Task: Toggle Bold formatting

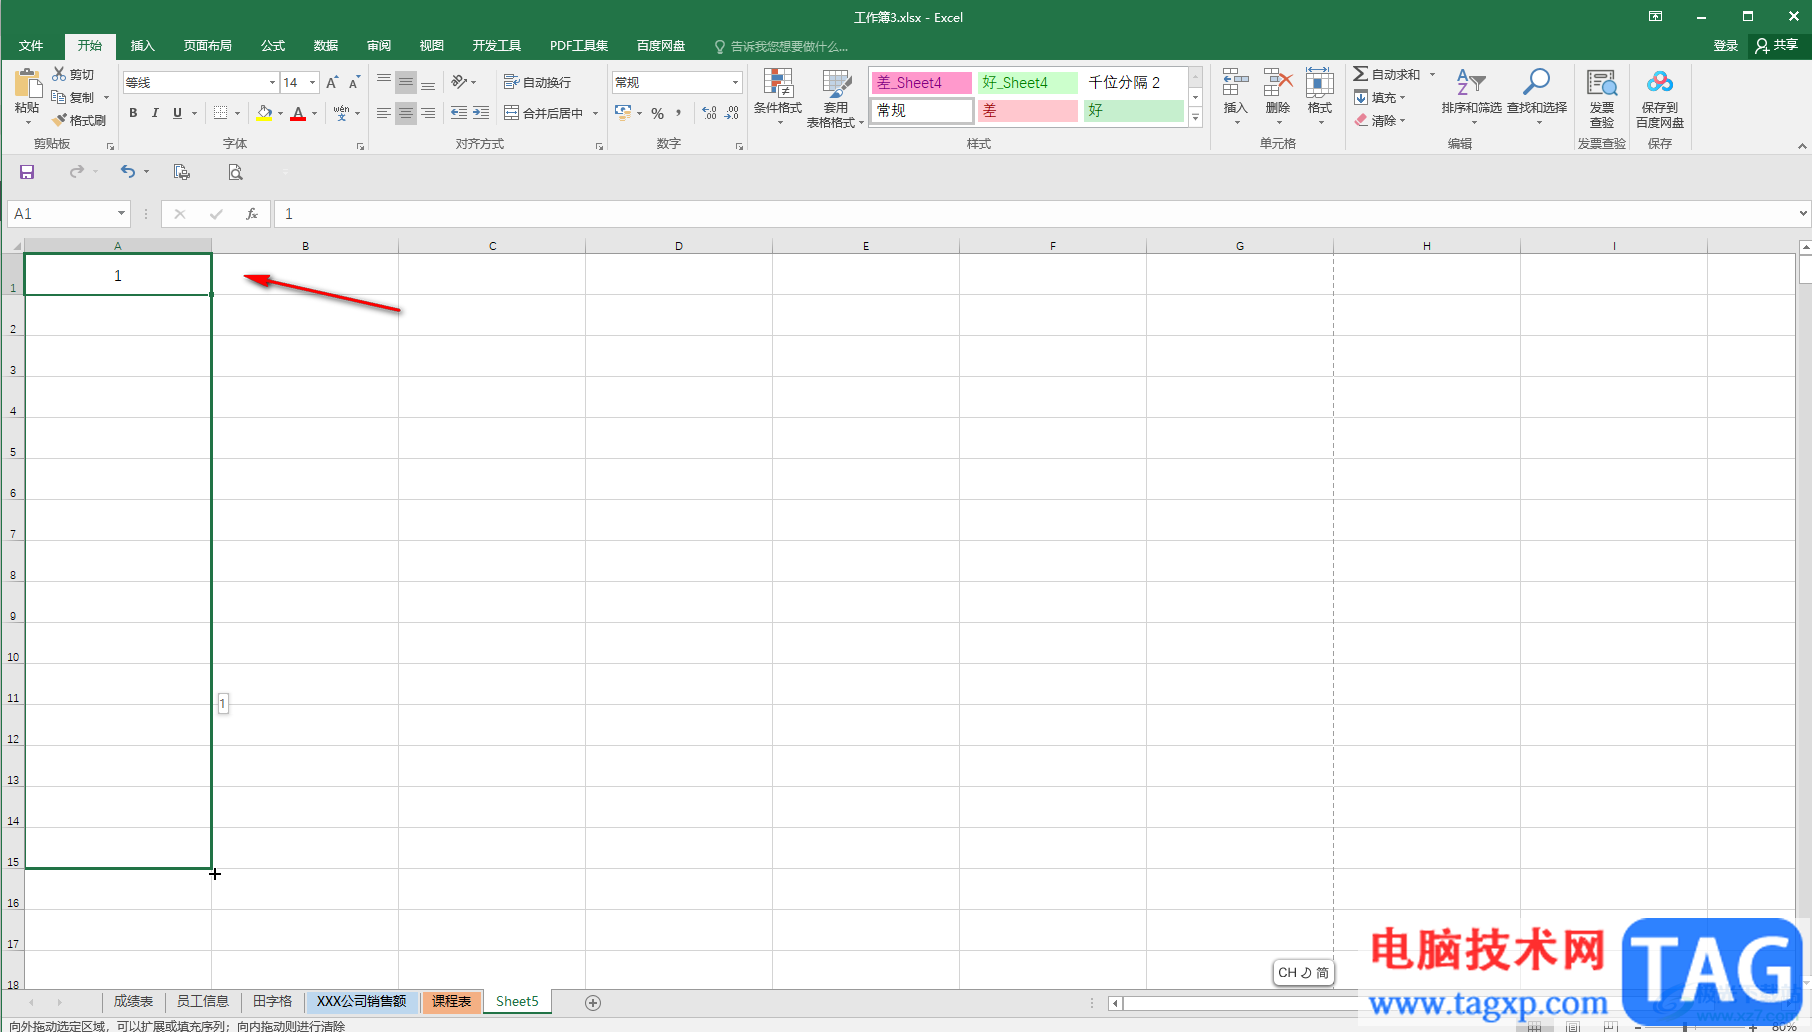Action: point(133,113)
